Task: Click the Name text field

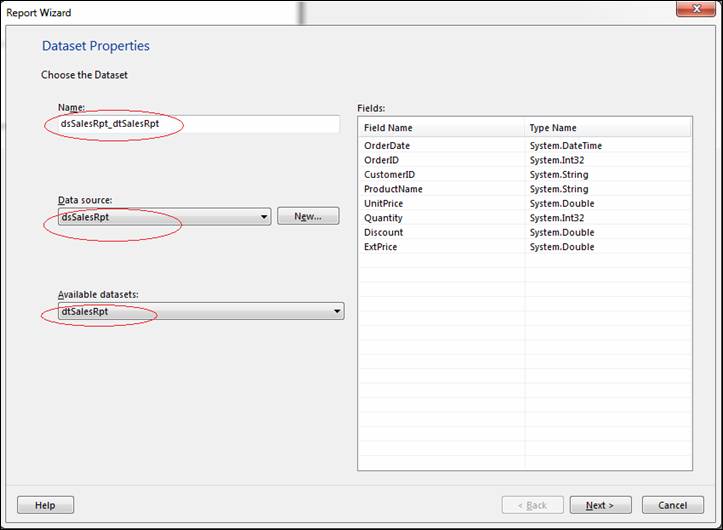Action: [199, 124]
